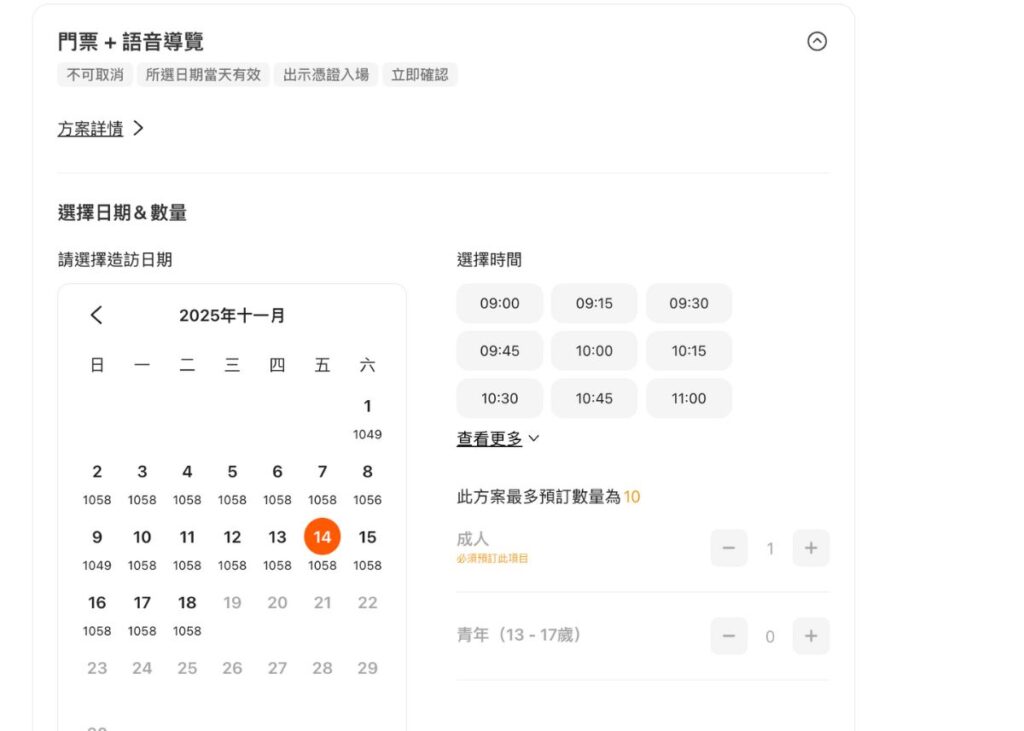Pick the 09:45 time slot
Screen dimensions: 1024x731
click(499, 351)
